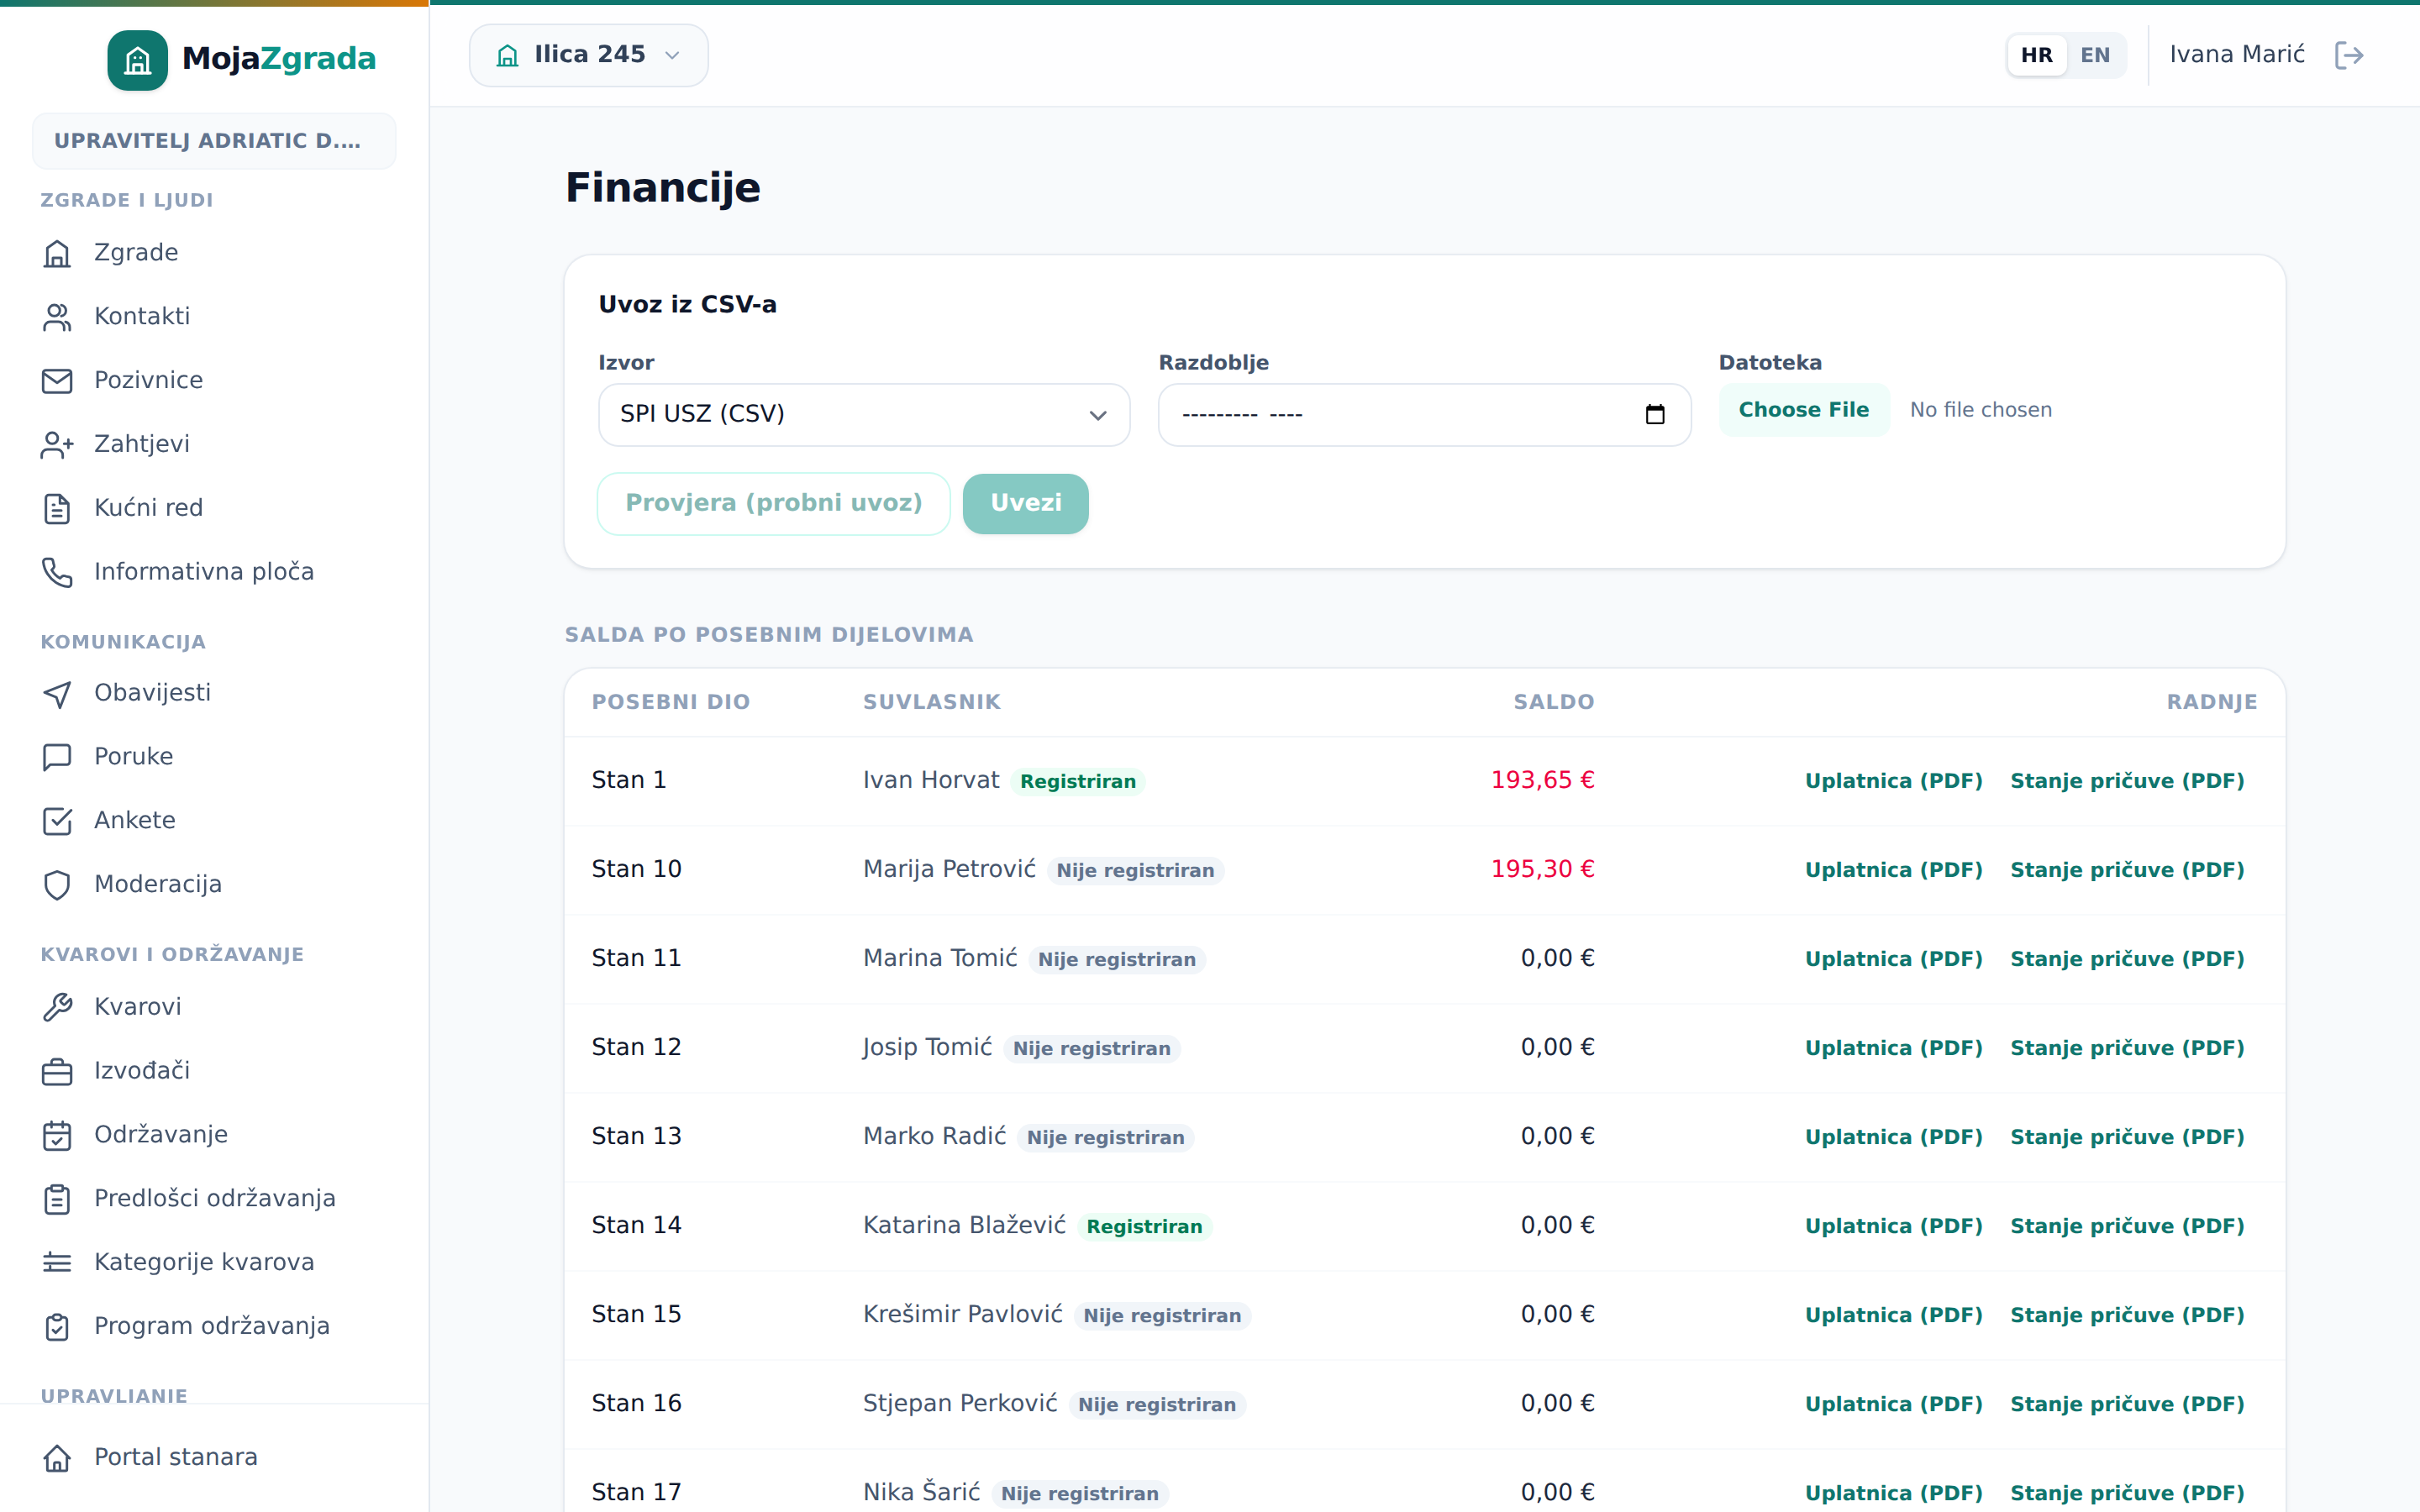The image size is (2420, 1512).
Task: Switch language to EN
Action: coord(2095,55)
